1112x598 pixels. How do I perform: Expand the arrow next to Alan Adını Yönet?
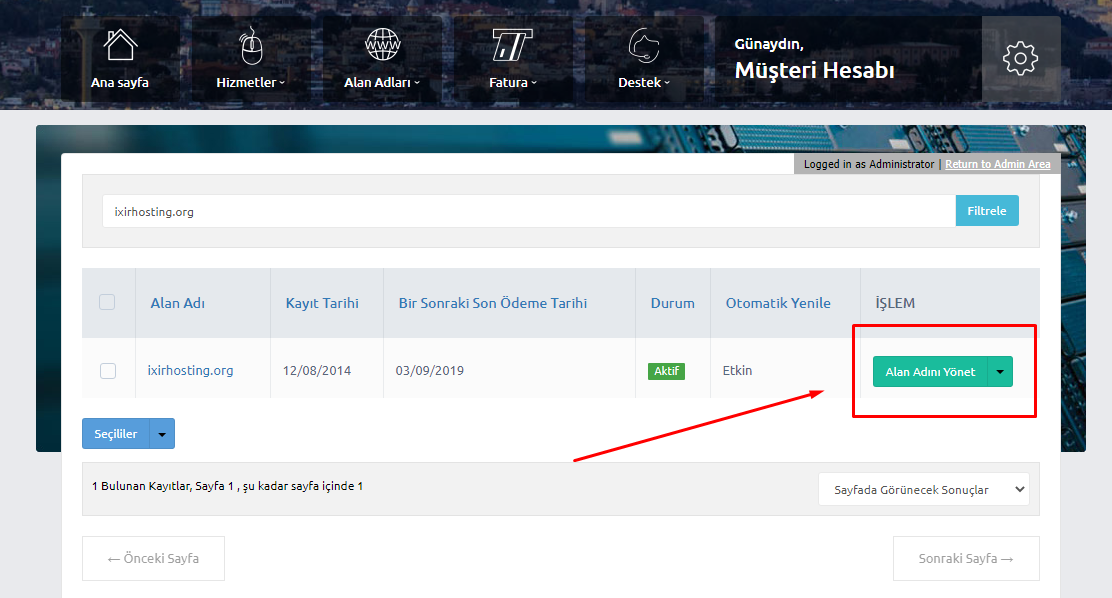click(1000, 372)
